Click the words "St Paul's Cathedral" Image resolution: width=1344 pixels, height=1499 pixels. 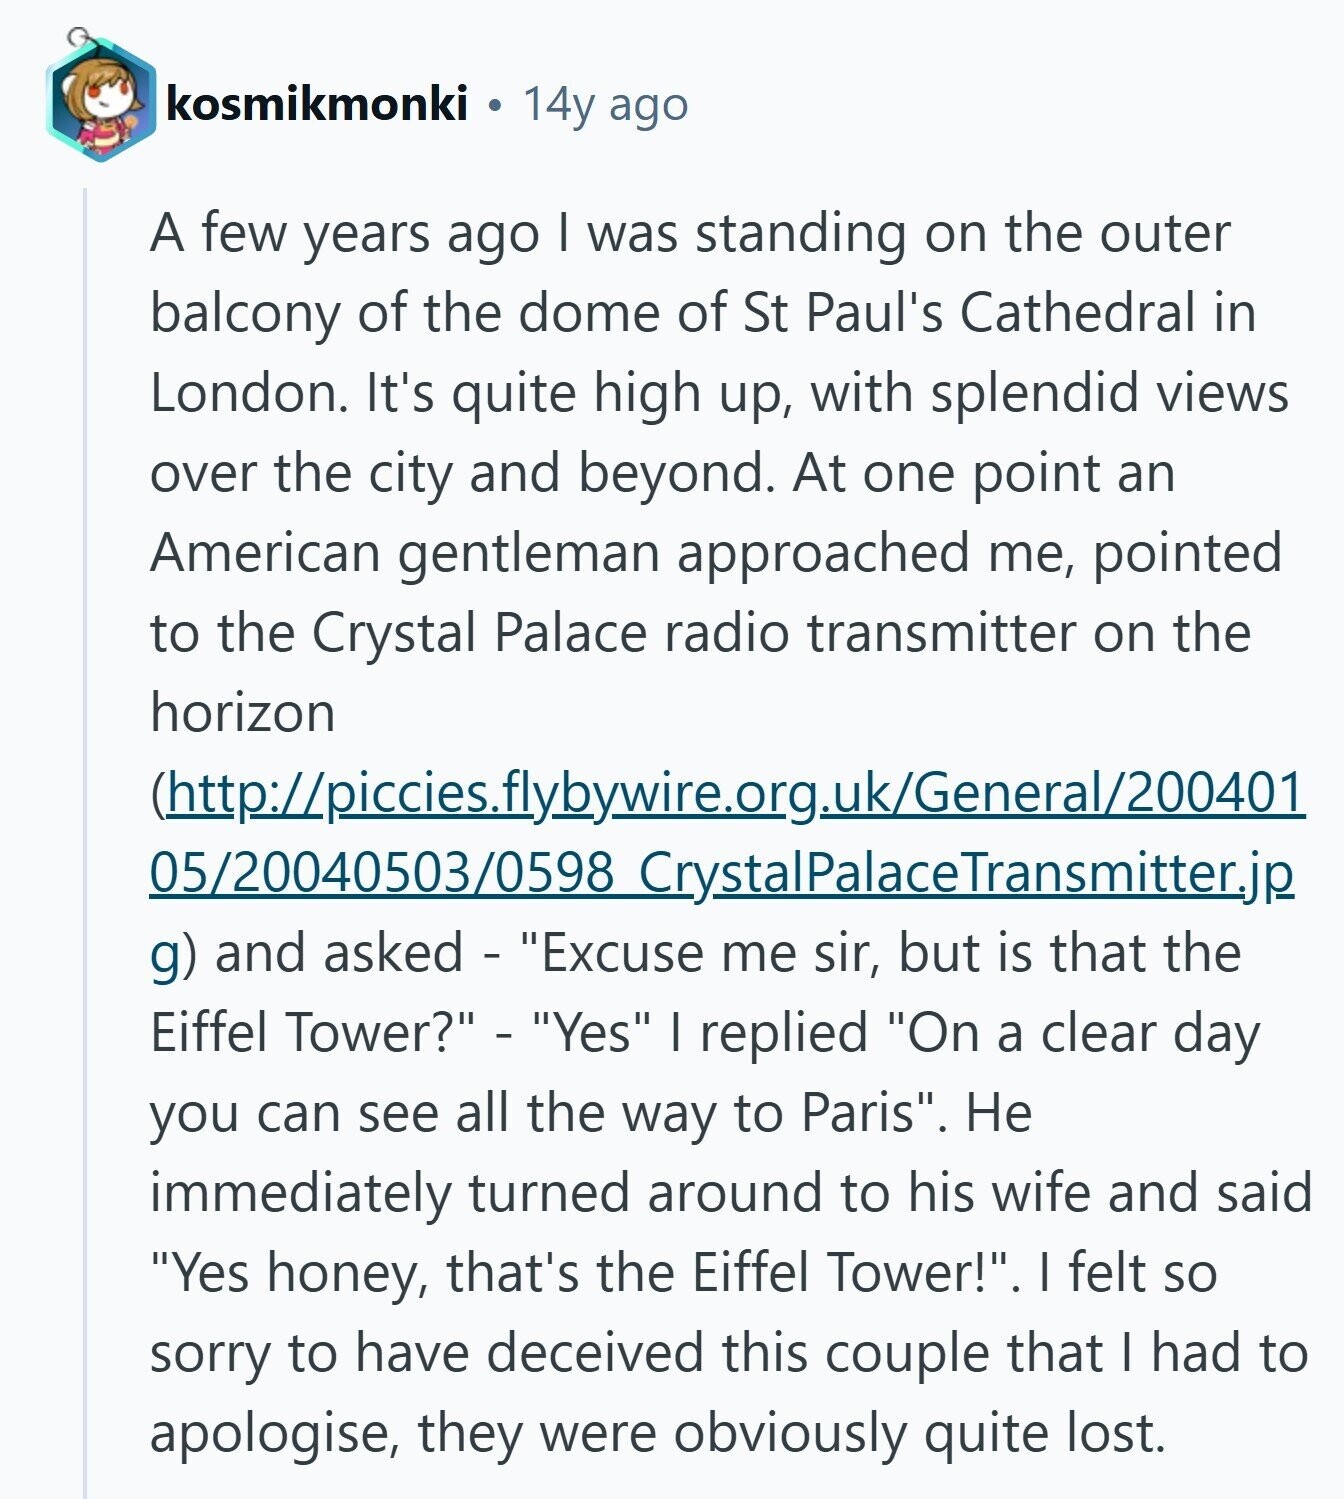pyautogui.click(x=968, y=313)
